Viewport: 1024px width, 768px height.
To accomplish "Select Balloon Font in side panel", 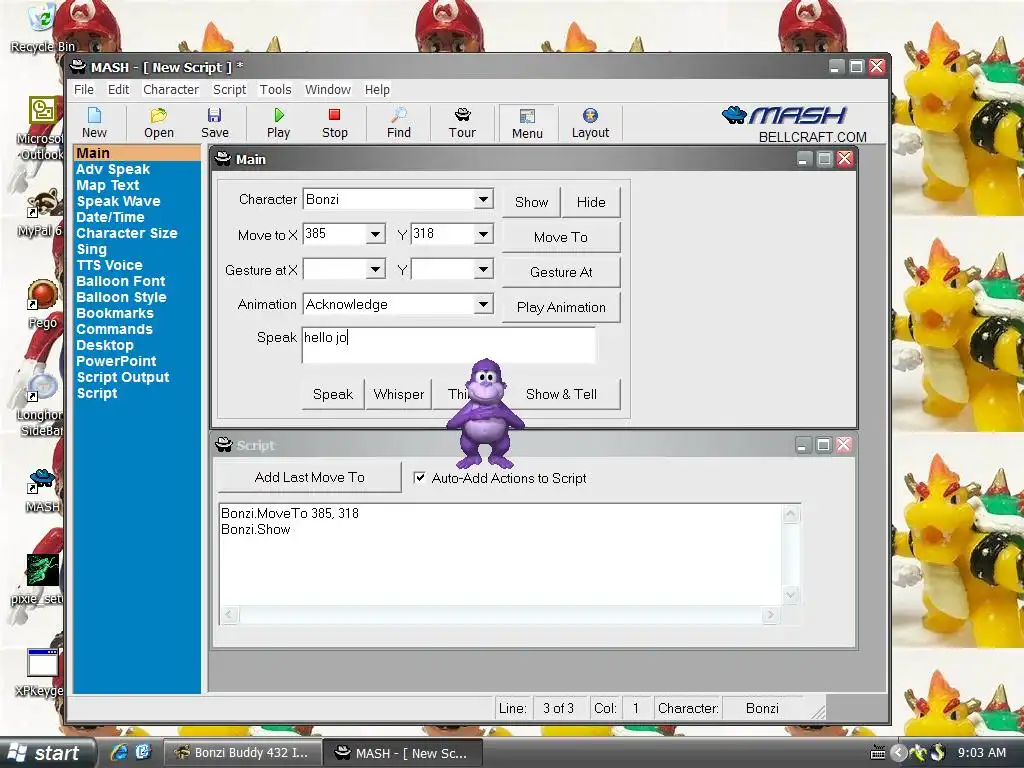I will [121, 281].
